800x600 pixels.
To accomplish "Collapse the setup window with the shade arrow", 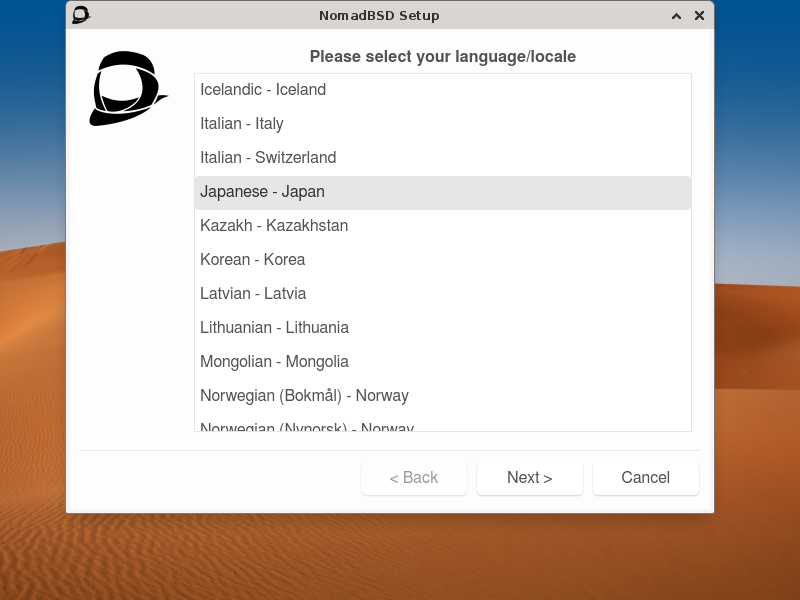I will pos(676,15).
